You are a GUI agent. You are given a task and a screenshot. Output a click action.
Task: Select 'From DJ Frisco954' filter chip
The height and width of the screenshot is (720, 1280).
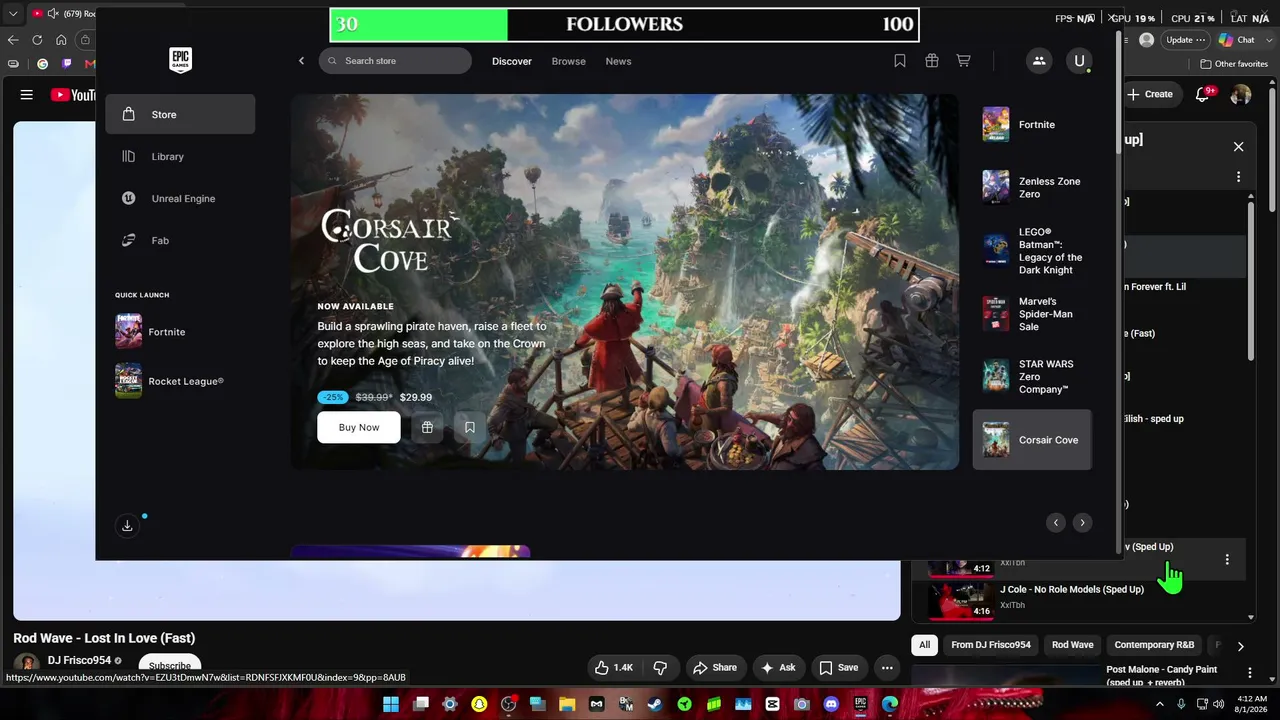tap(991, 645)
